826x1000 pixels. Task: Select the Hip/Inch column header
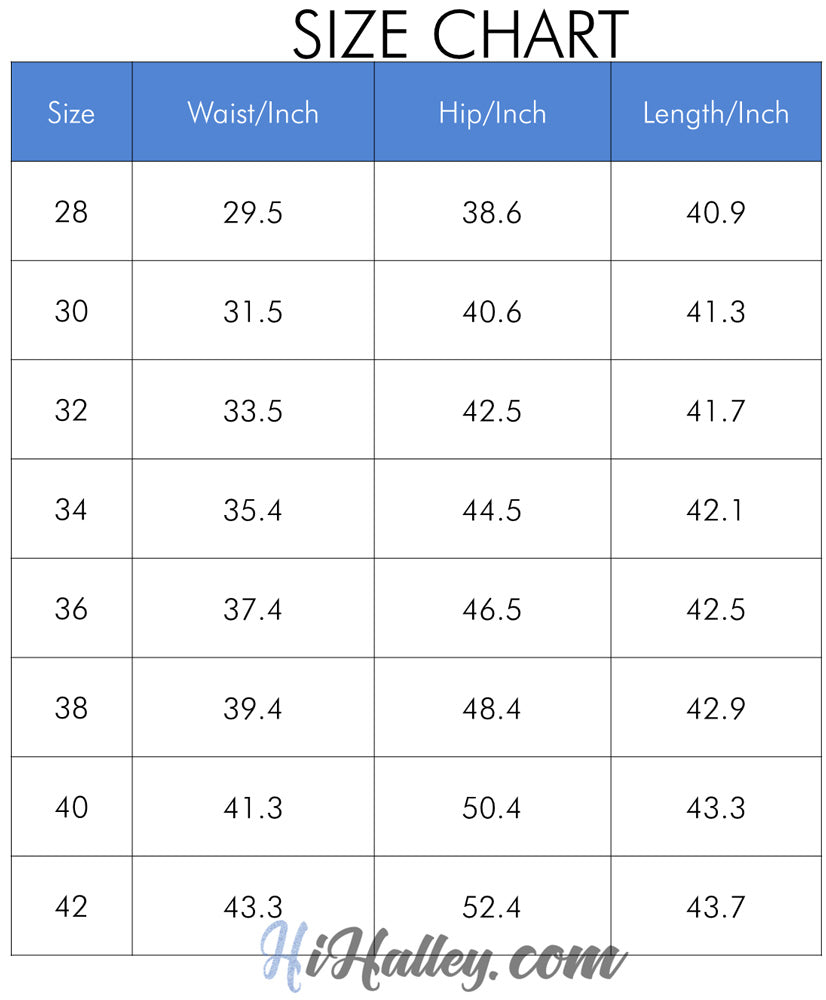pyautogui.click(x=492, y=113)
